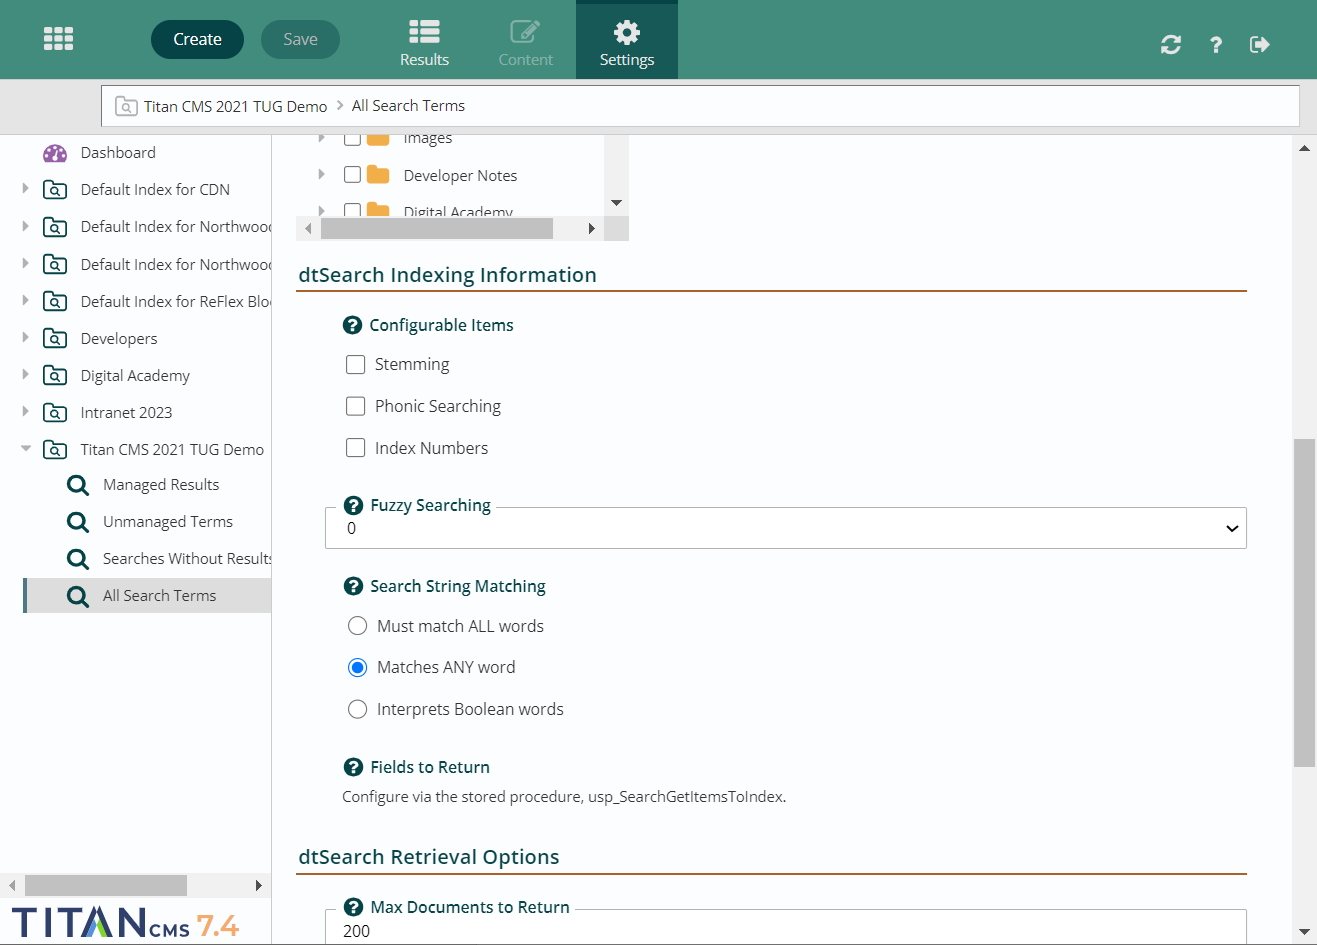Click the logout icon in header
Screen dimensions: 1317x945
point(1260,44)
